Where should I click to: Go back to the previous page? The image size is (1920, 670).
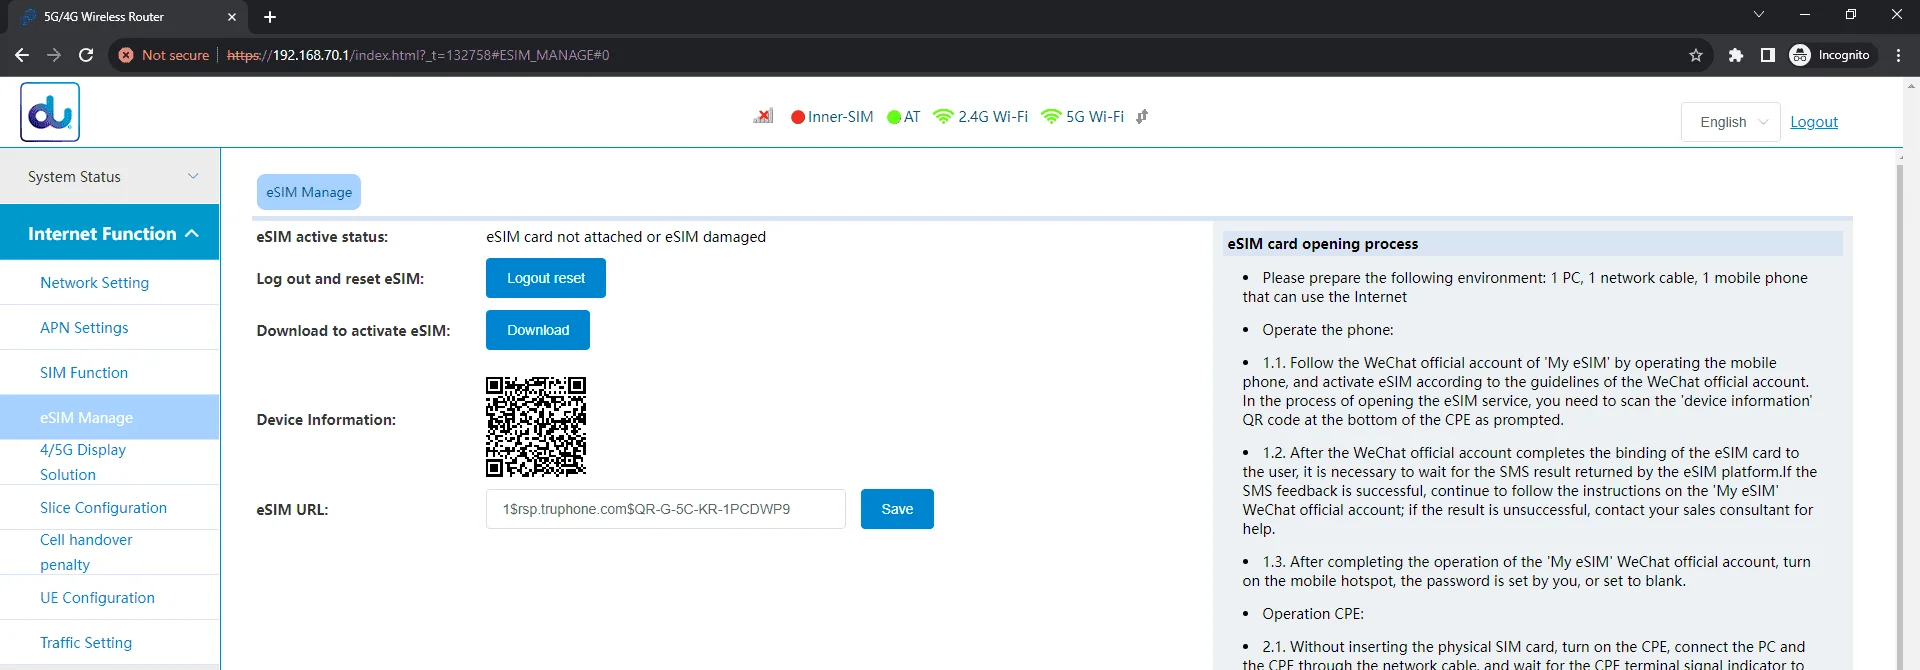(x=22, y=55)
